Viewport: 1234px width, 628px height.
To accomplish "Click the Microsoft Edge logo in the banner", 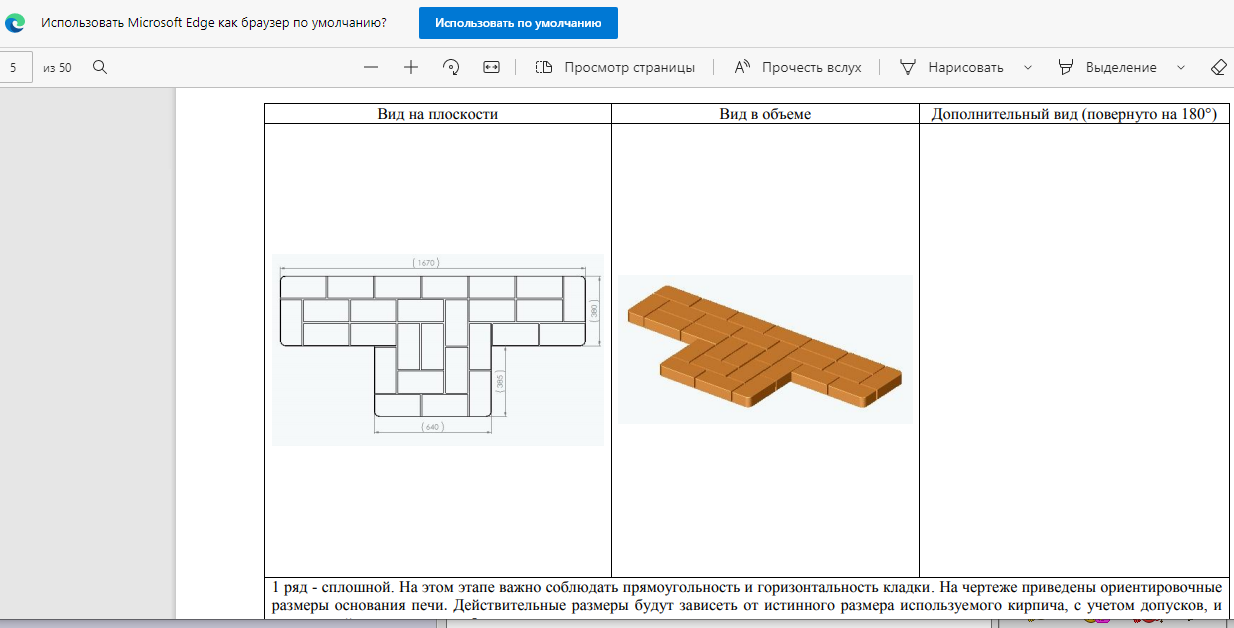I will coord(15,22).
